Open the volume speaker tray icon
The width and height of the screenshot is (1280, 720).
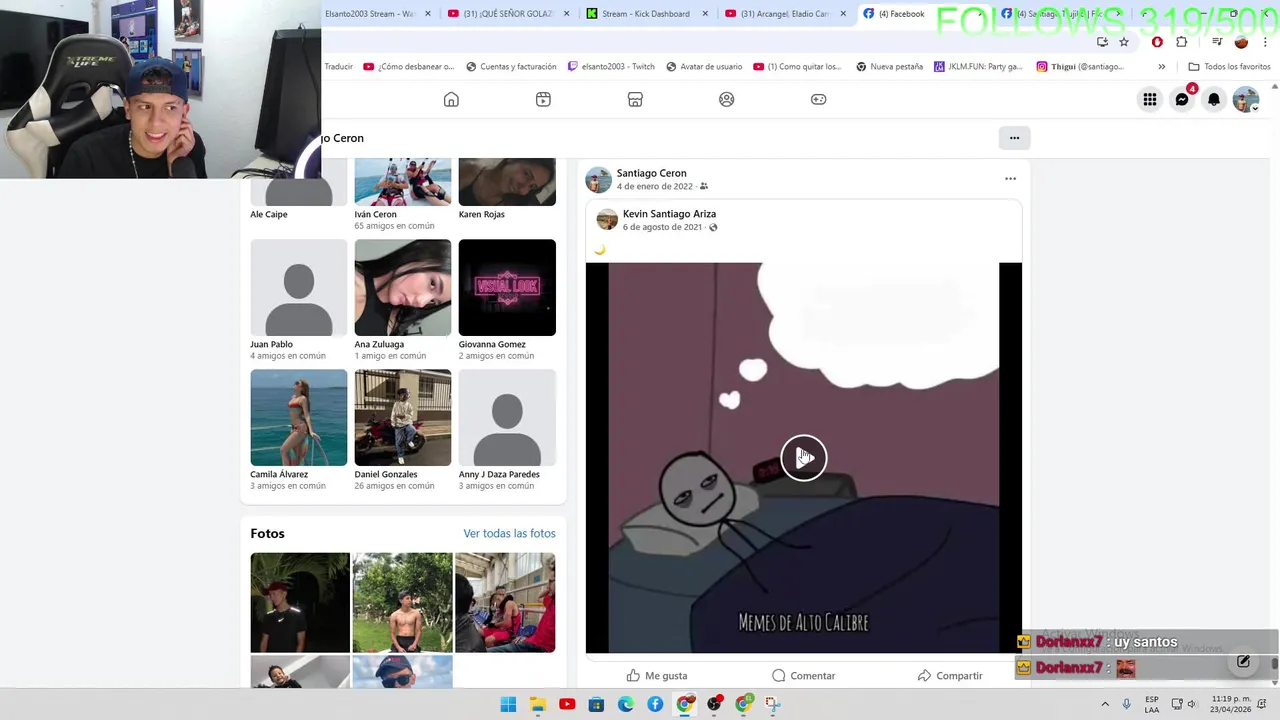(1192, 704)
